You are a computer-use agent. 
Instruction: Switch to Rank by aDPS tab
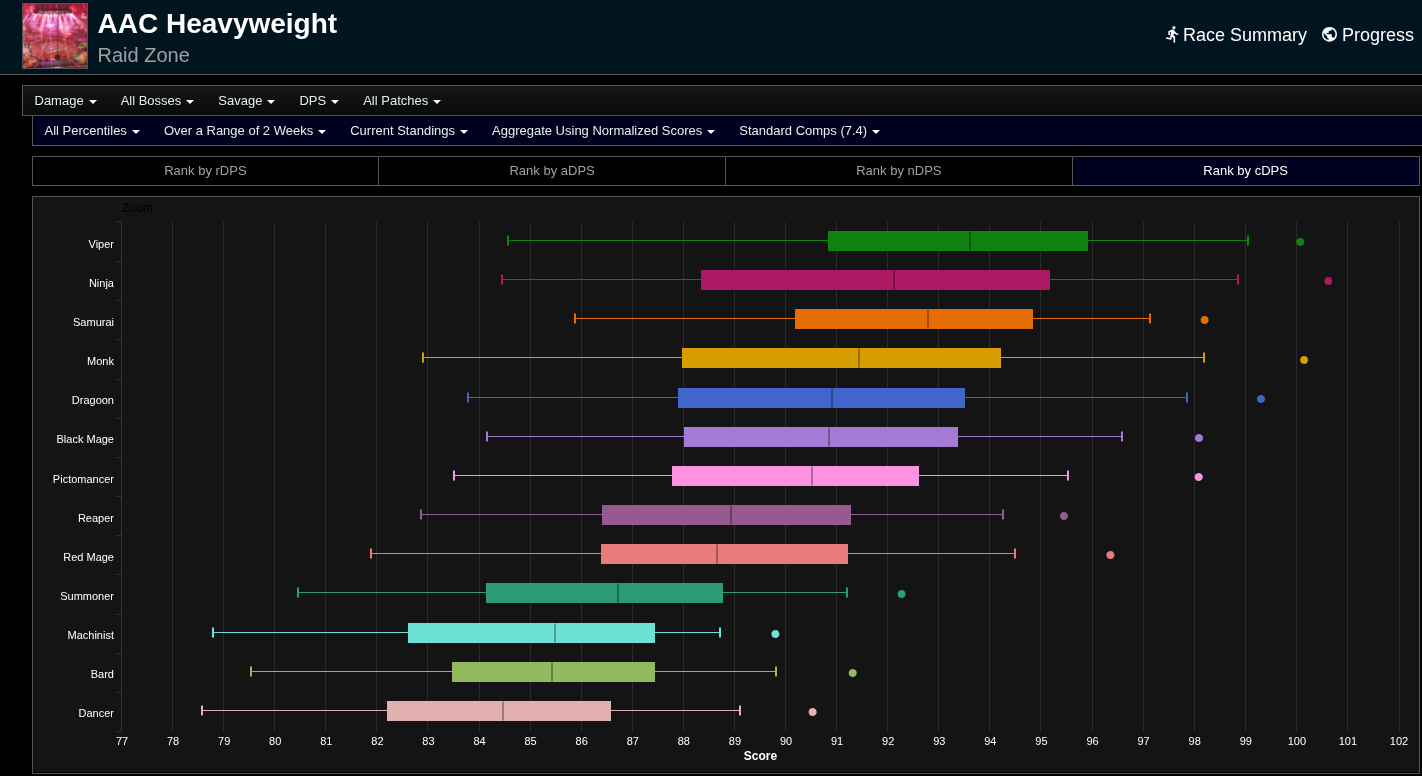pyautogui.click(x=552, y=171)
